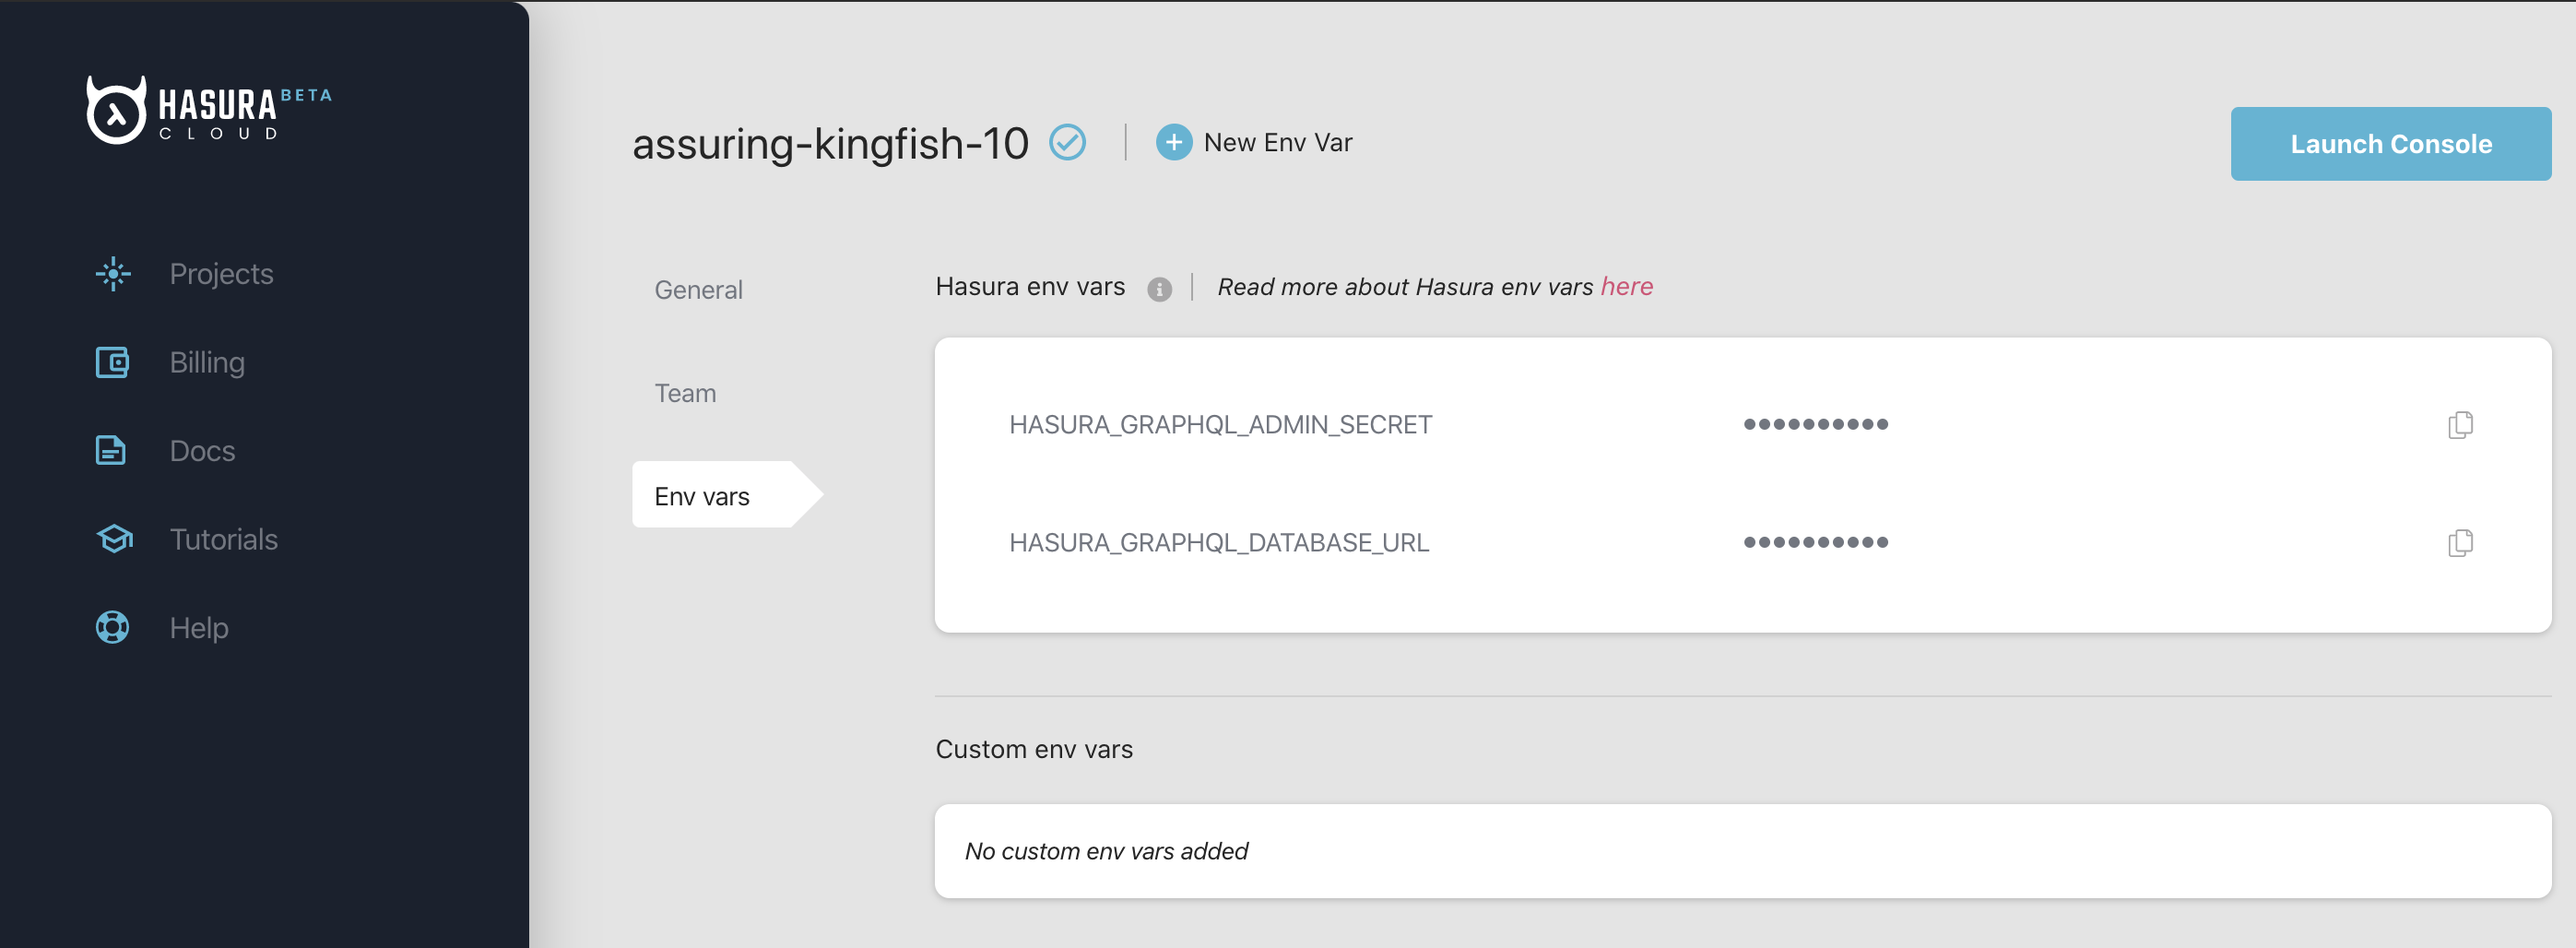Click the Billing wallet icon
Image resolution: width=2576 pixels, height=948 pixels.
click(112, 362)
